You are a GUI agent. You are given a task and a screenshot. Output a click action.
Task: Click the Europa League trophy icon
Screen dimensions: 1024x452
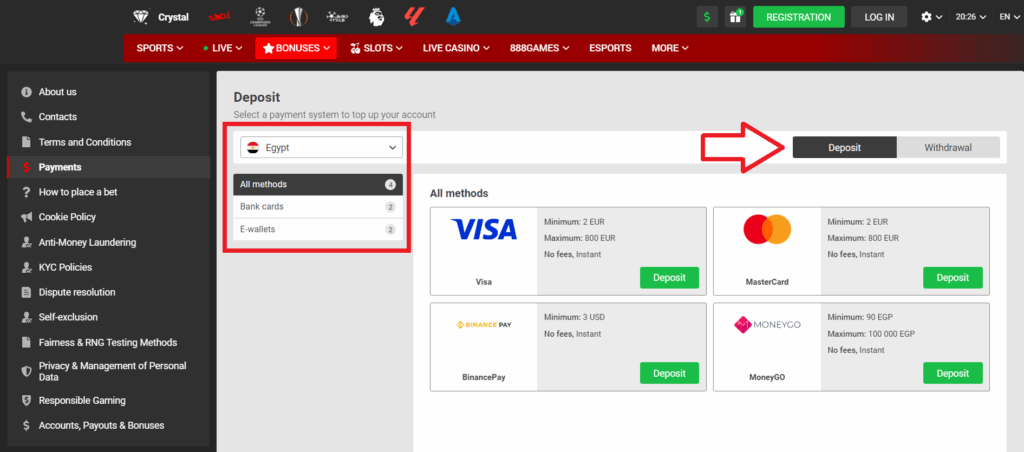(x=298, y=17)
